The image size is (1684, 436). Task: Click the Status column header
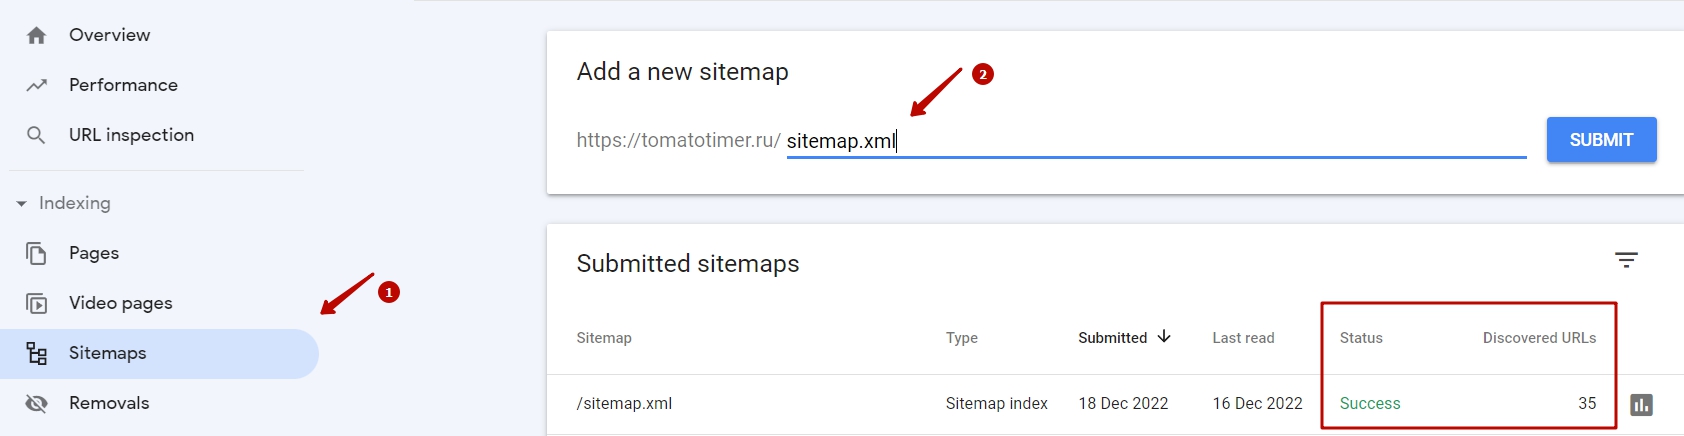[x=1361, y=338]
